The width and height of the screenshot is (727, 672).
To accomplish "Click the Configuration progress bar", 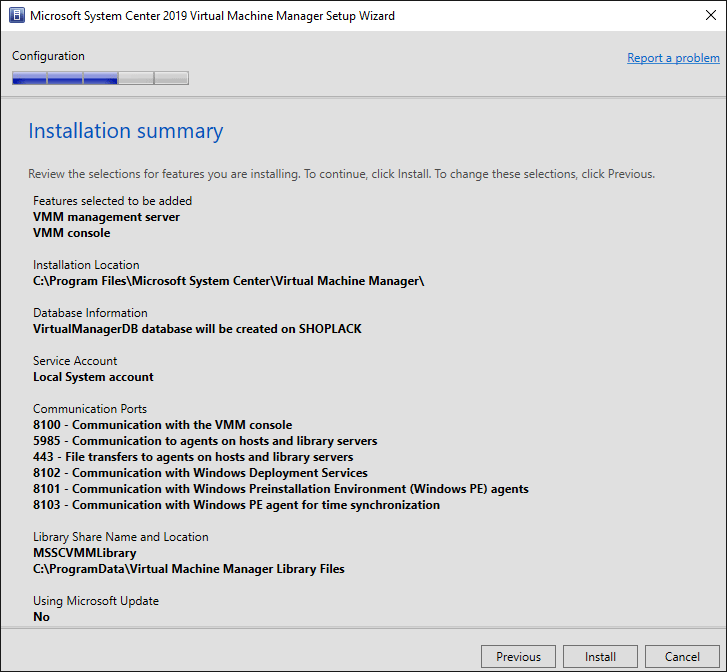I will point(100,78).
